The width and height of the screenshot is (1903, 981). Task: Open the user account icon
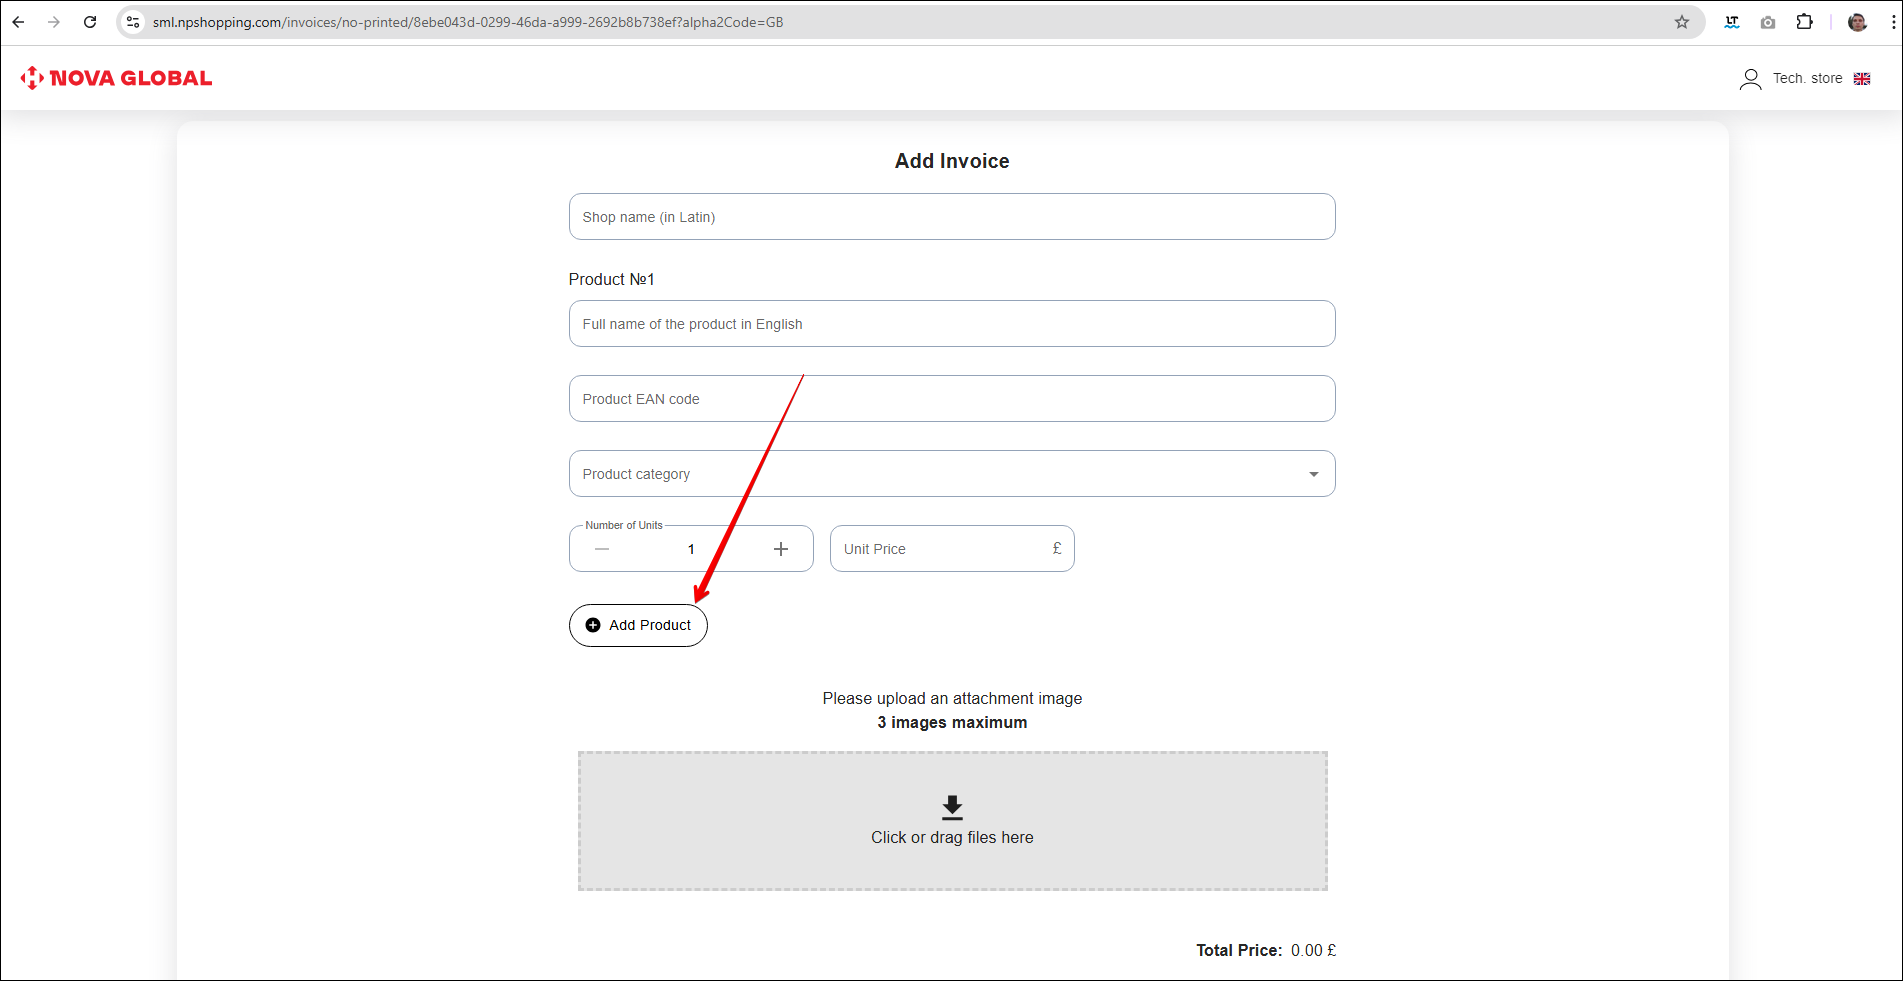point(1750,79)
